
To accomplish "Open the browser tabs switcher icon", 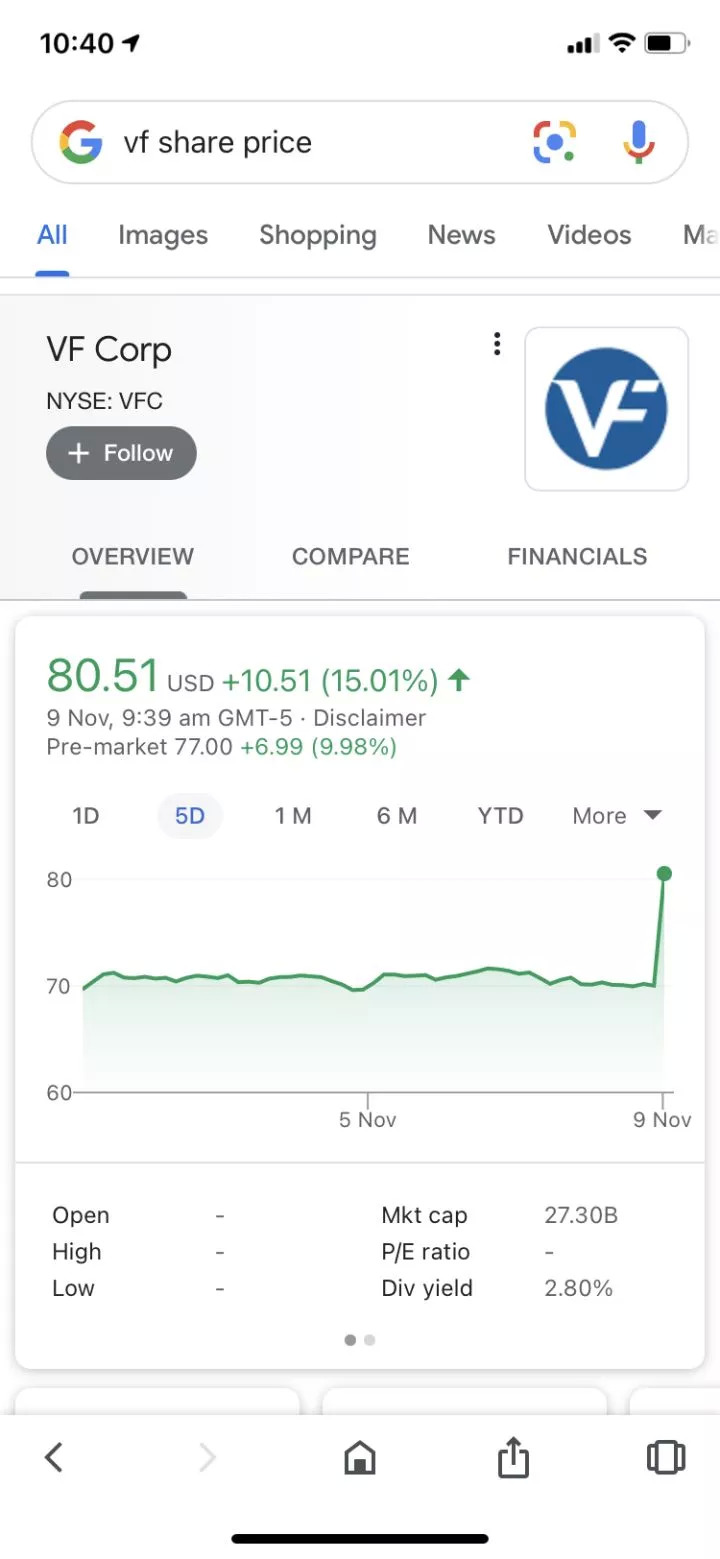I will tap(666, 1457).
